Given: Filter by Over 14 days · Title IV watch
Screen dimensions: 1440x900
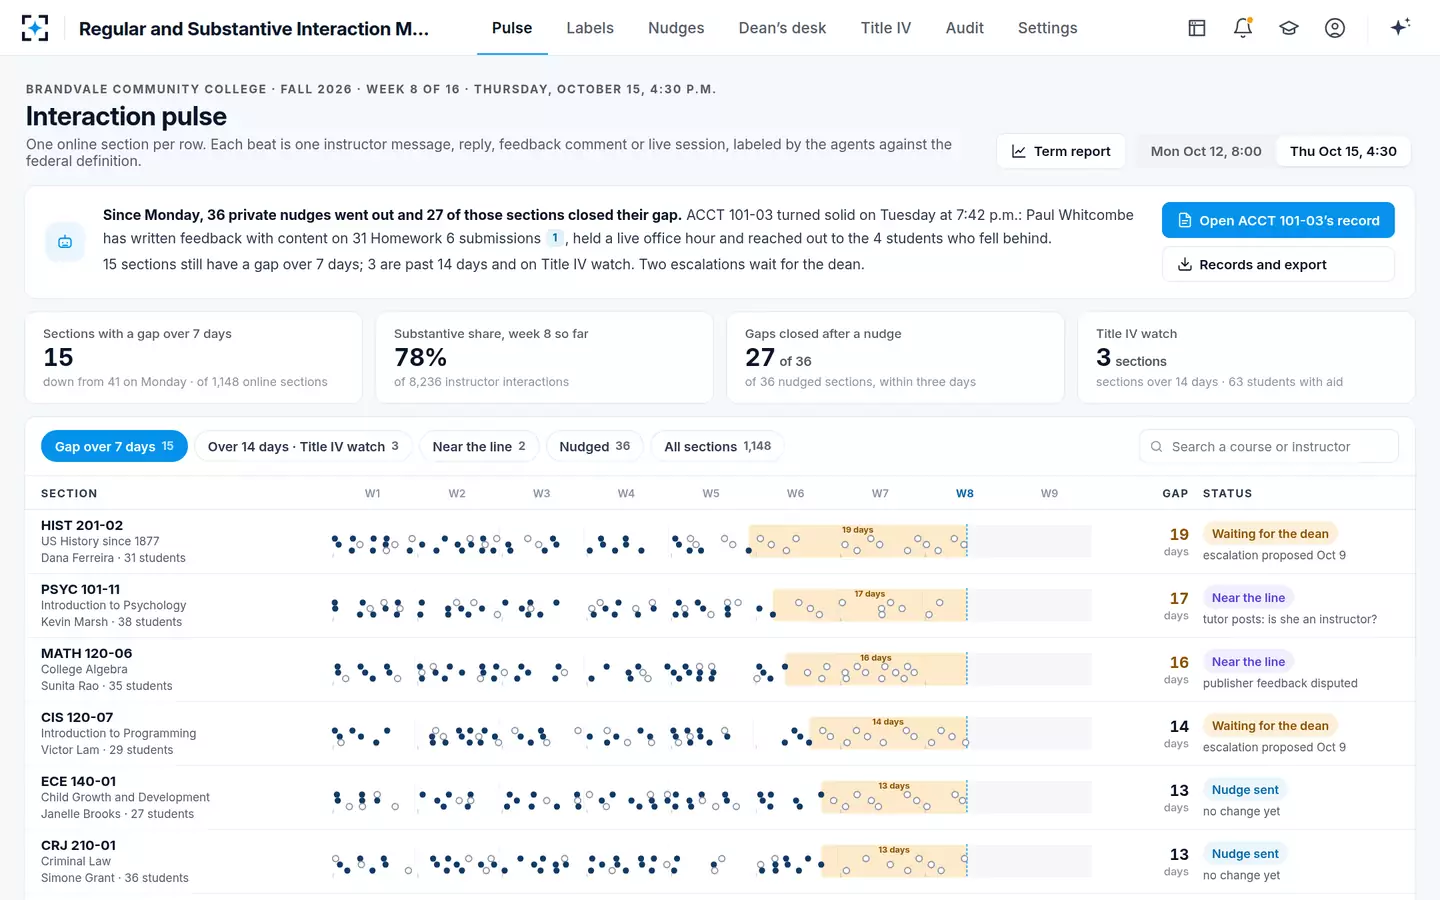Looking at the screenshot, I should click(x=303, y=446).
